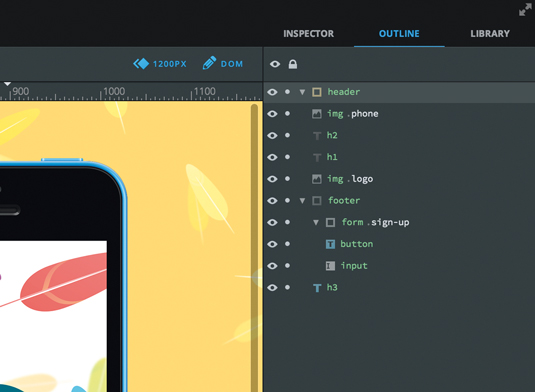Click the image icon beside img .logo

click(317, 179)
